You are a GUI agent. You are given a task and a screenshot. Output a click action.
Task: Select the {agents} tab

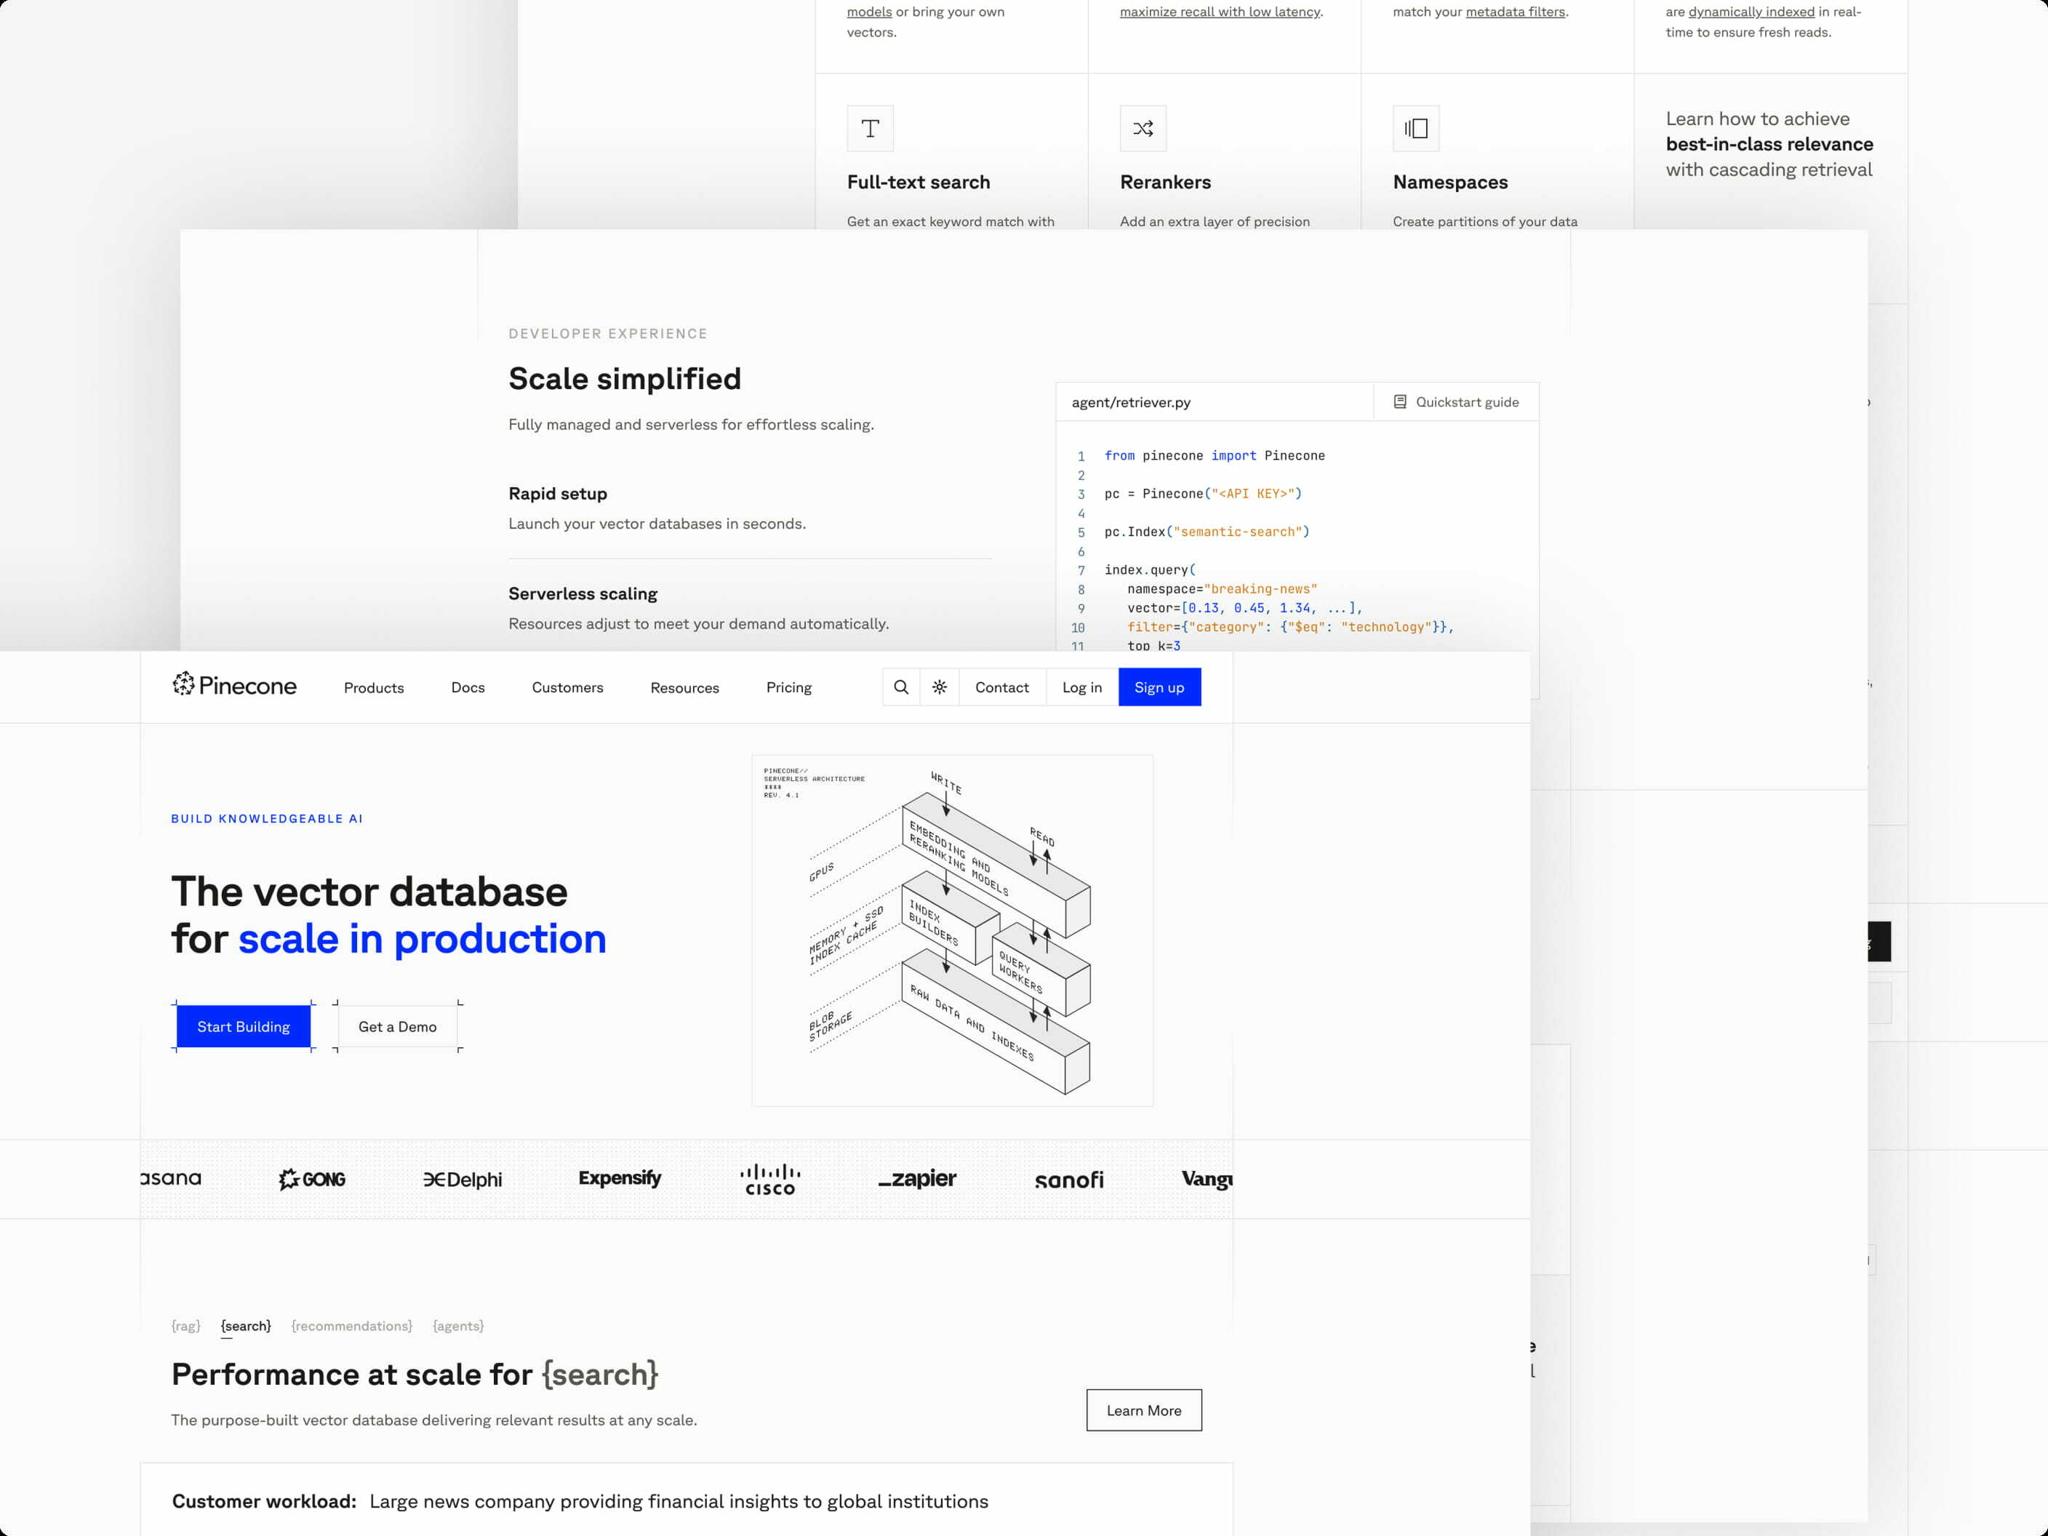click(x=458, y=1326)
